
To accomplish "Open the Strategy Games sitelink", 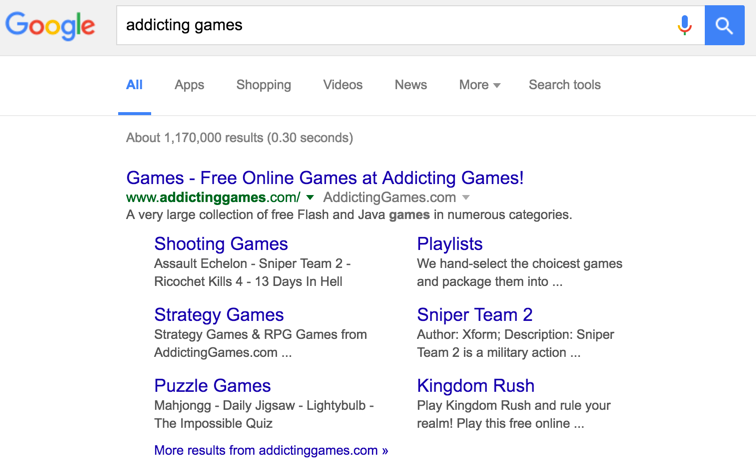I will (x=218, y=315).
